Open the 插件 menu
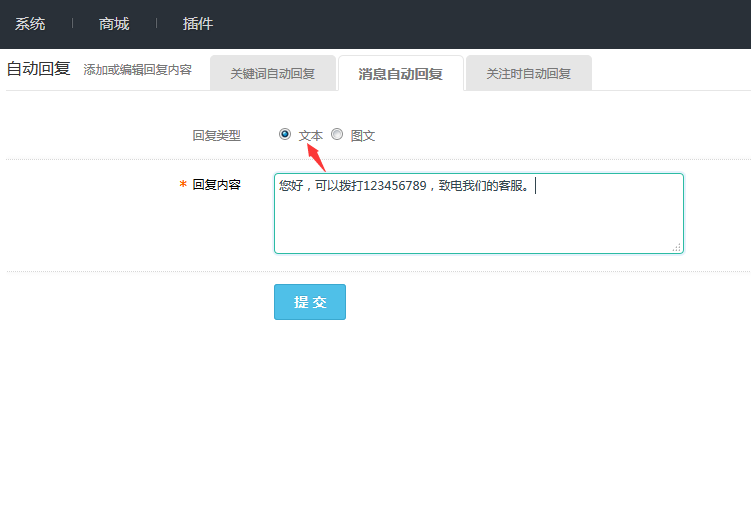This screenshot has width=751, height=520. (198, 23)
